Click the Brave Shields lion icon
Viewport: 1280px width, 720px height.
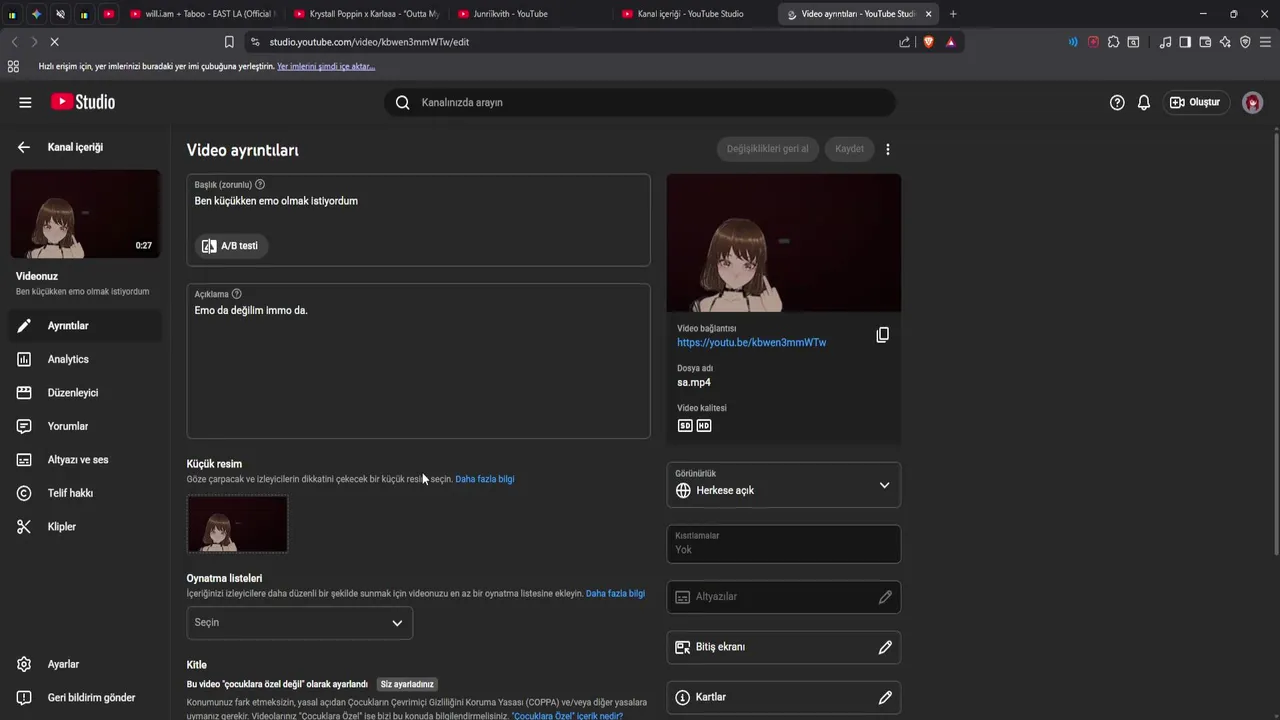tap(928, 42)
